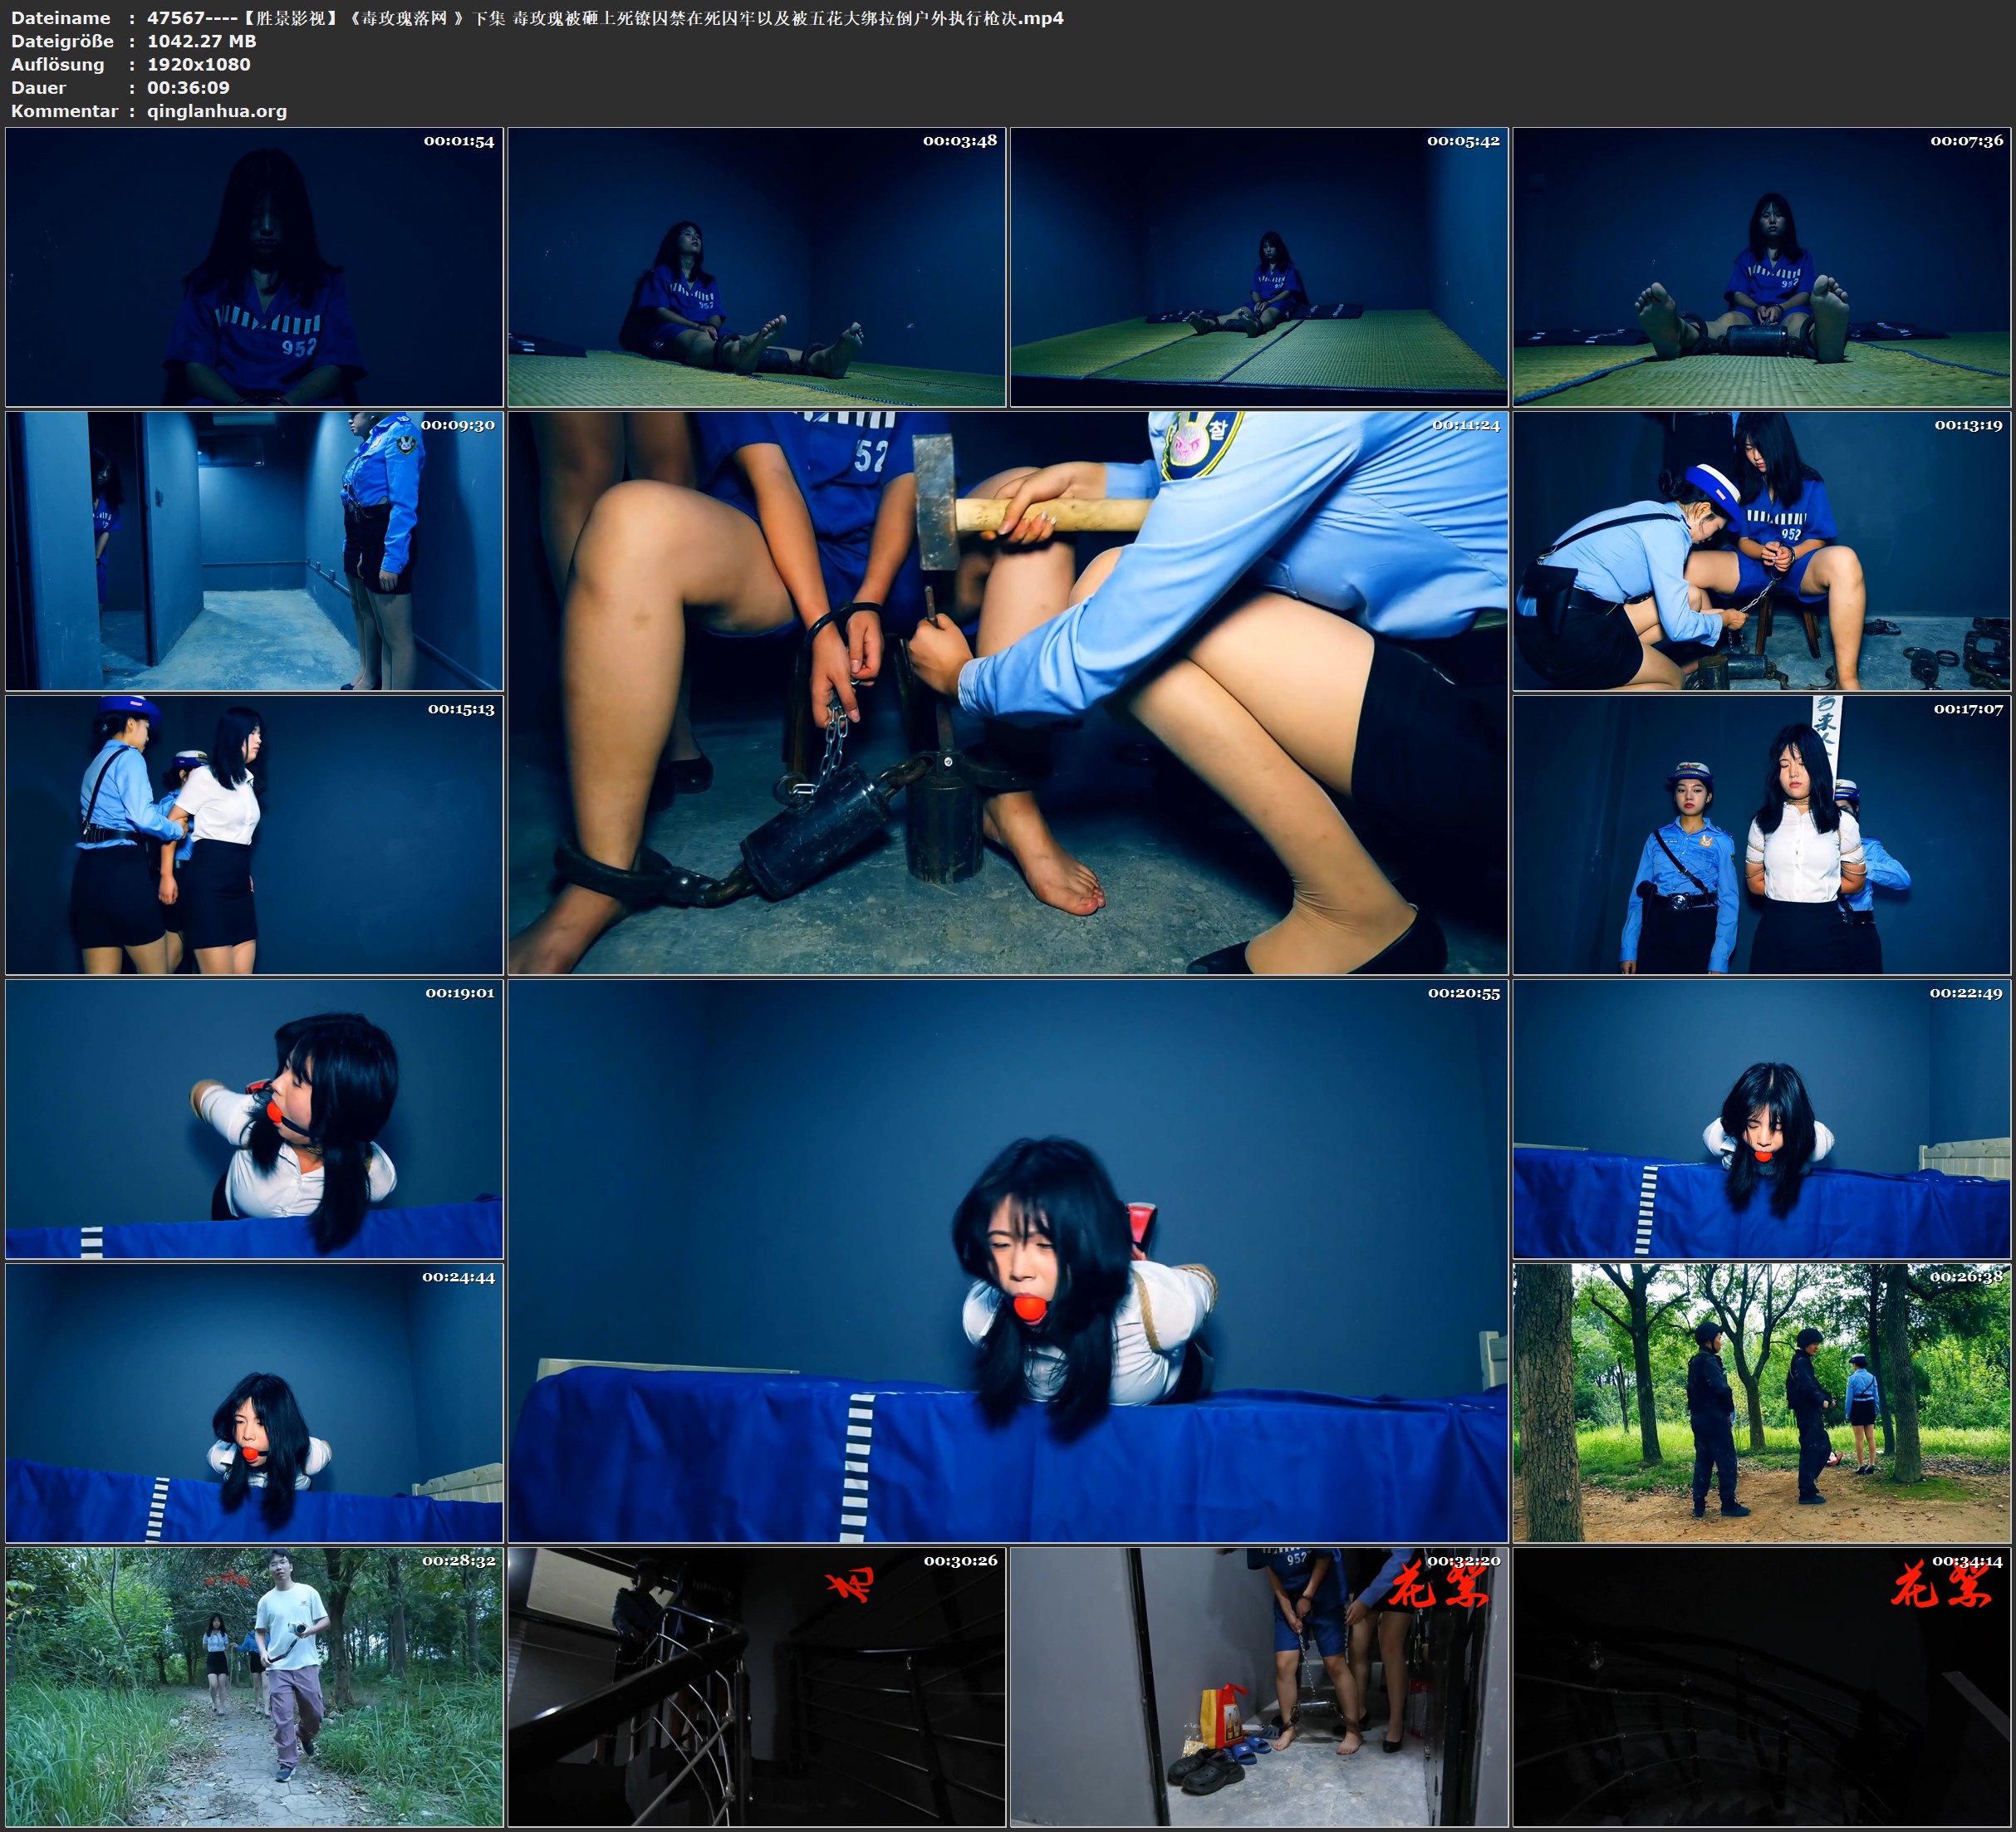The image size is (2016, 1832).
Task: Open the thumbnail stamped 00:32:20
Action: pyautogui.click(x=1259, y=1687)
